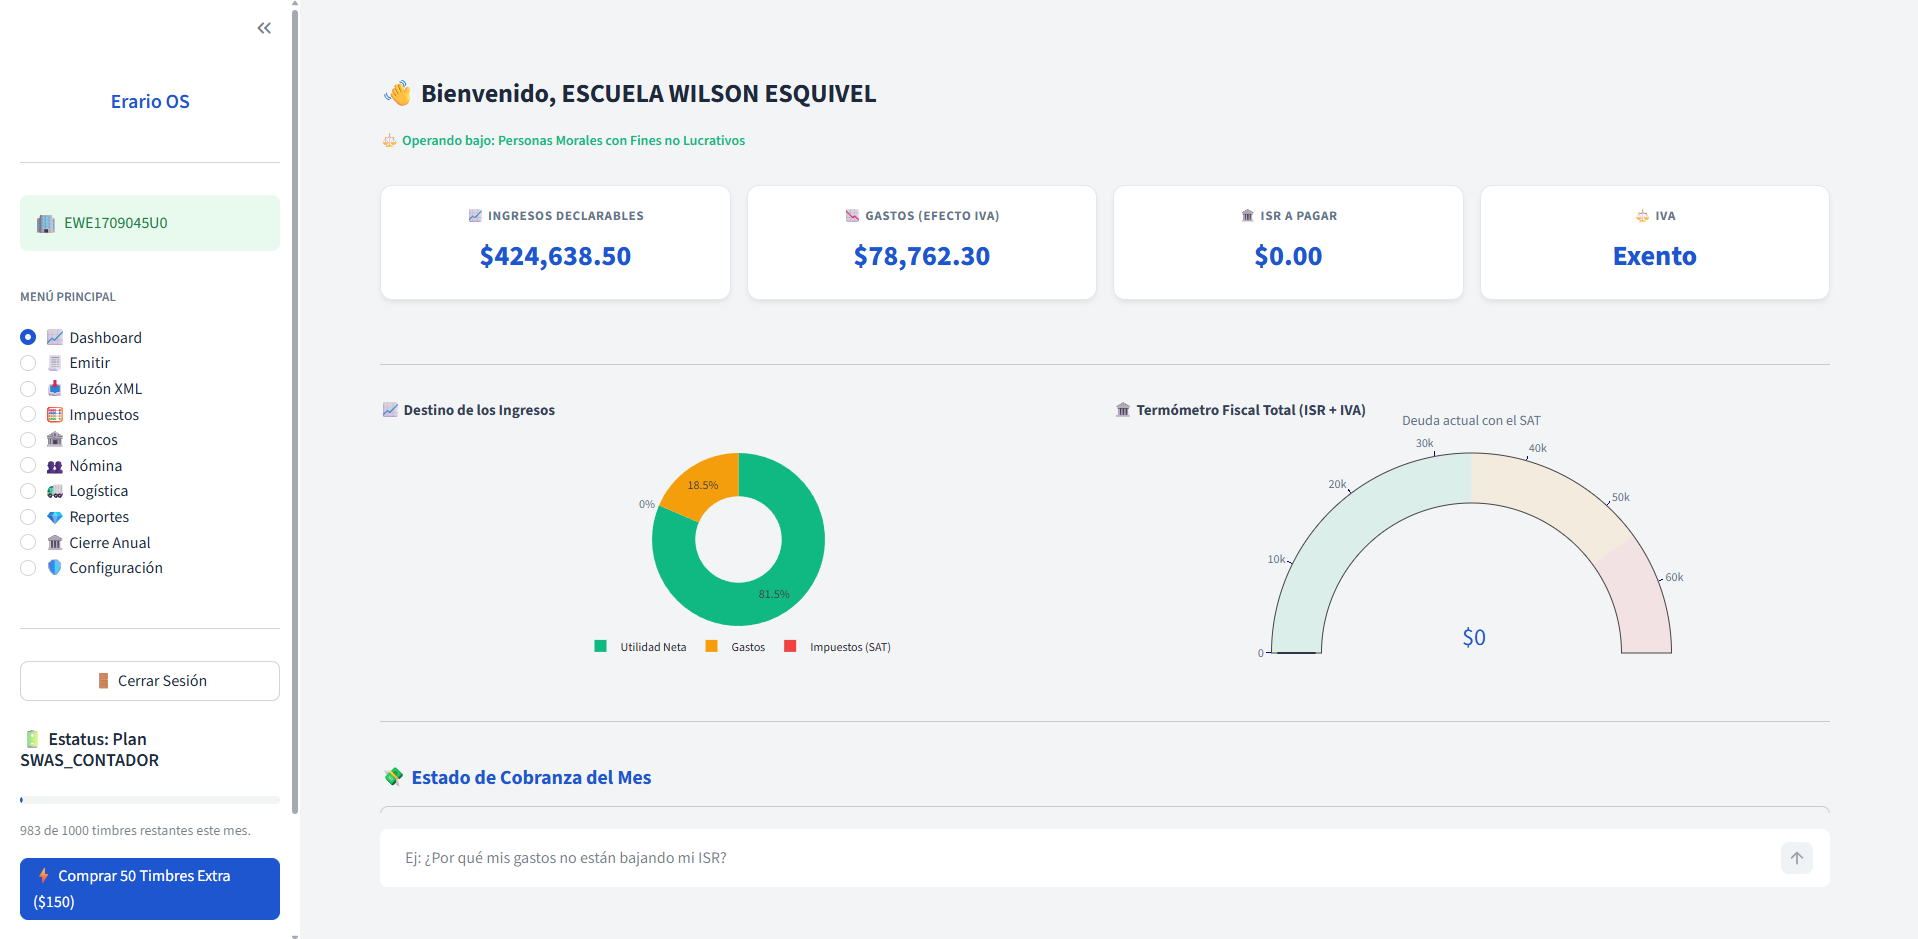The image size is (1918, 939).
Task: Open the Reportes menu entry
Action: (x=98, y=516)
